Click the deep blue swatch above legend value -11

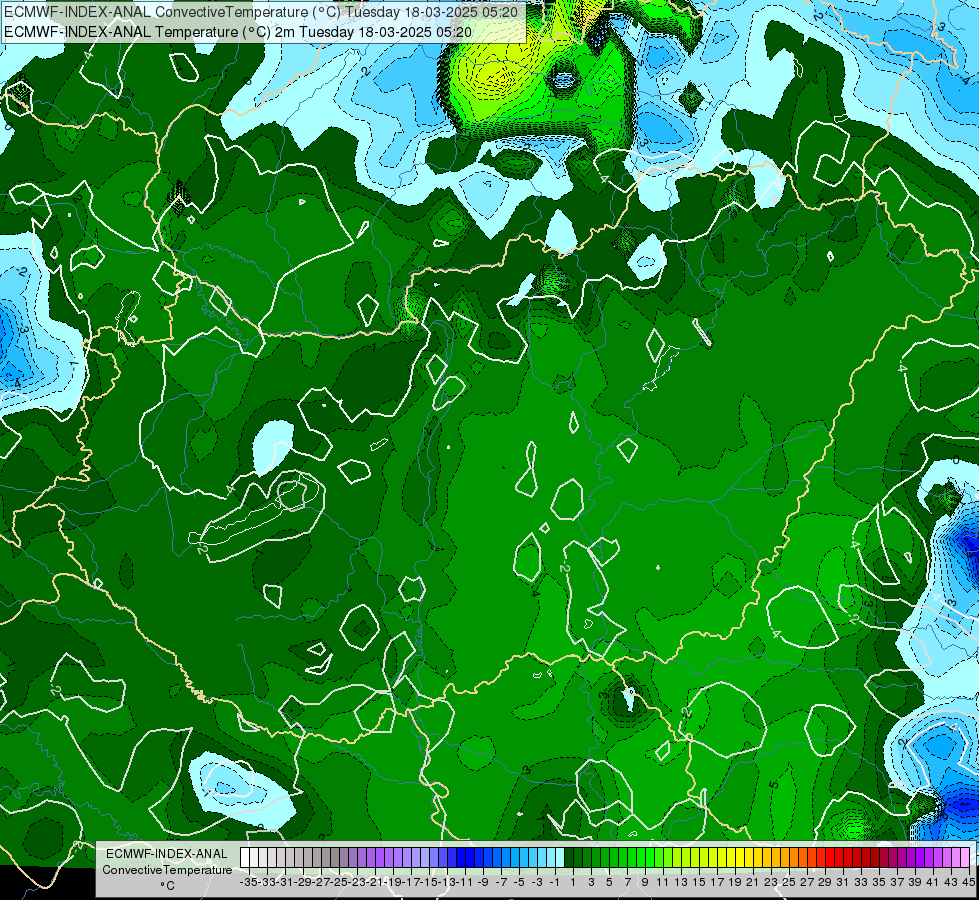(x=461, y=858)
